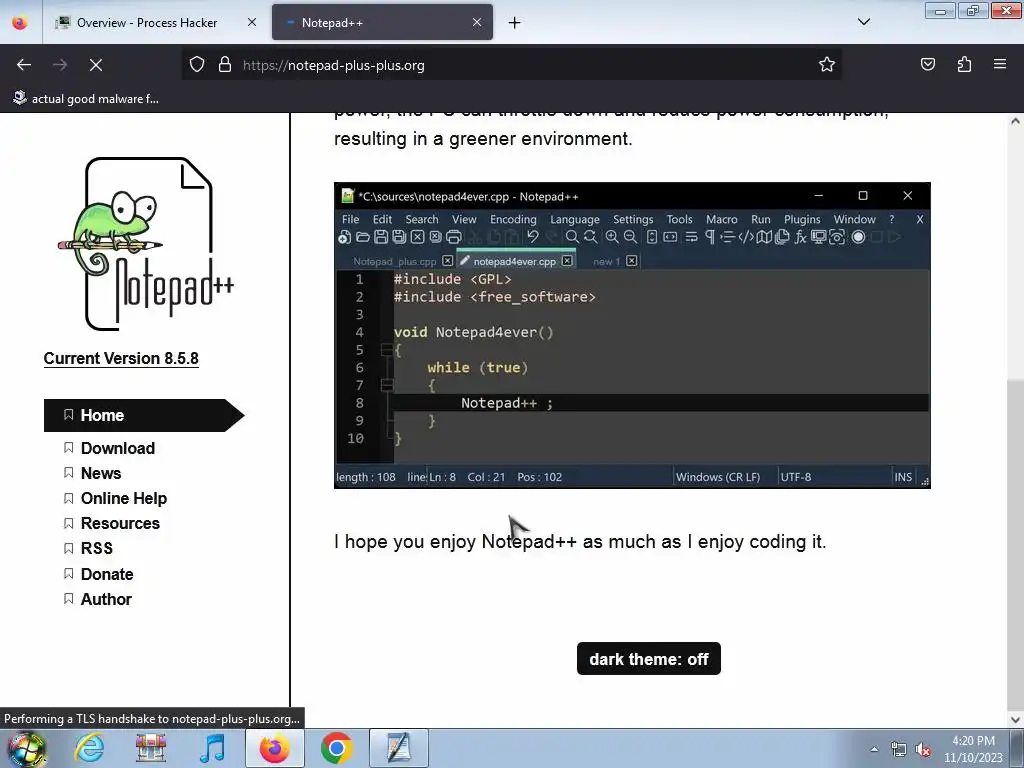Open the Donate sidebar link
This screenshot has width=1024, height=768.
(106, 574)
